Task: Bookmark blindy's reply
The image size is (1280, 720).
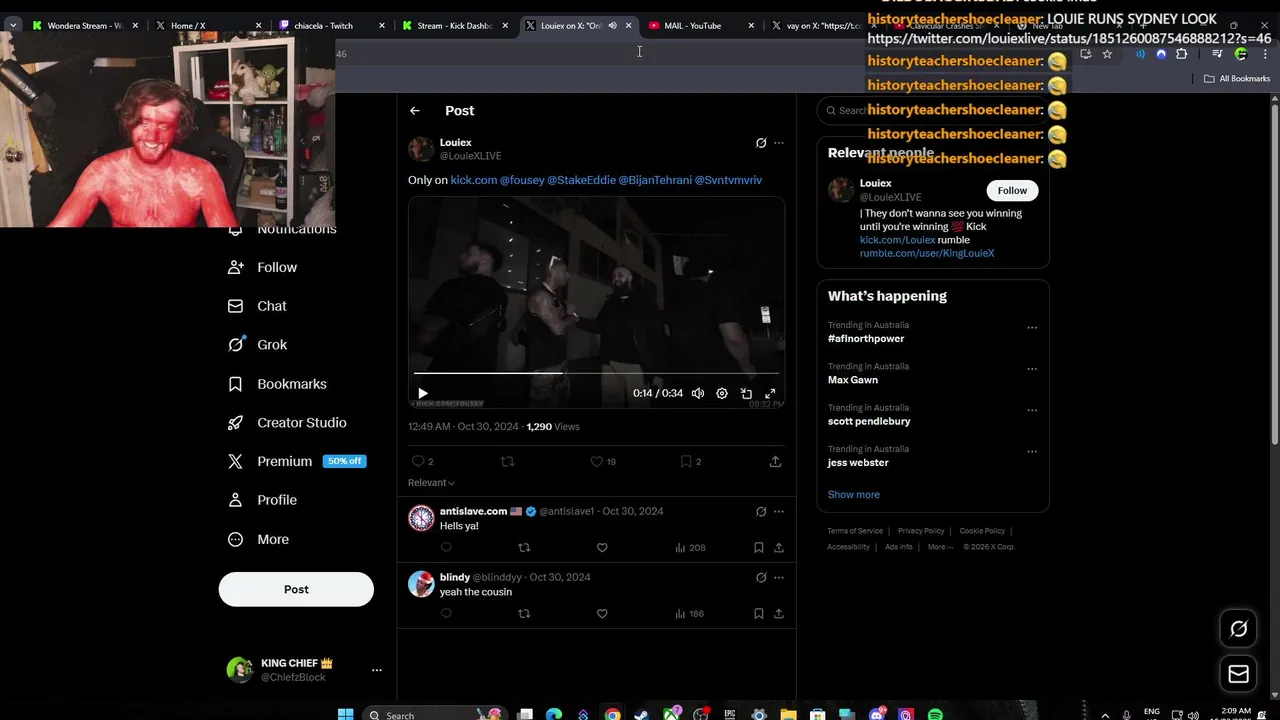Action: 758,614
